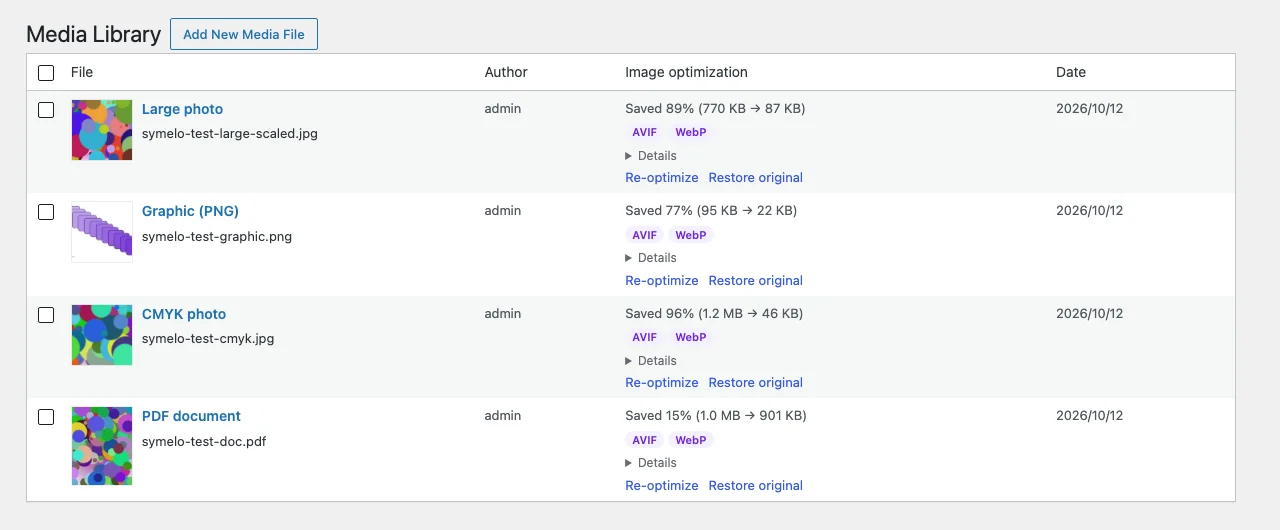Click filename symelo-test-large-scaled.jpg
Viewport: 1280px width, 530px height.
[230, 133]
